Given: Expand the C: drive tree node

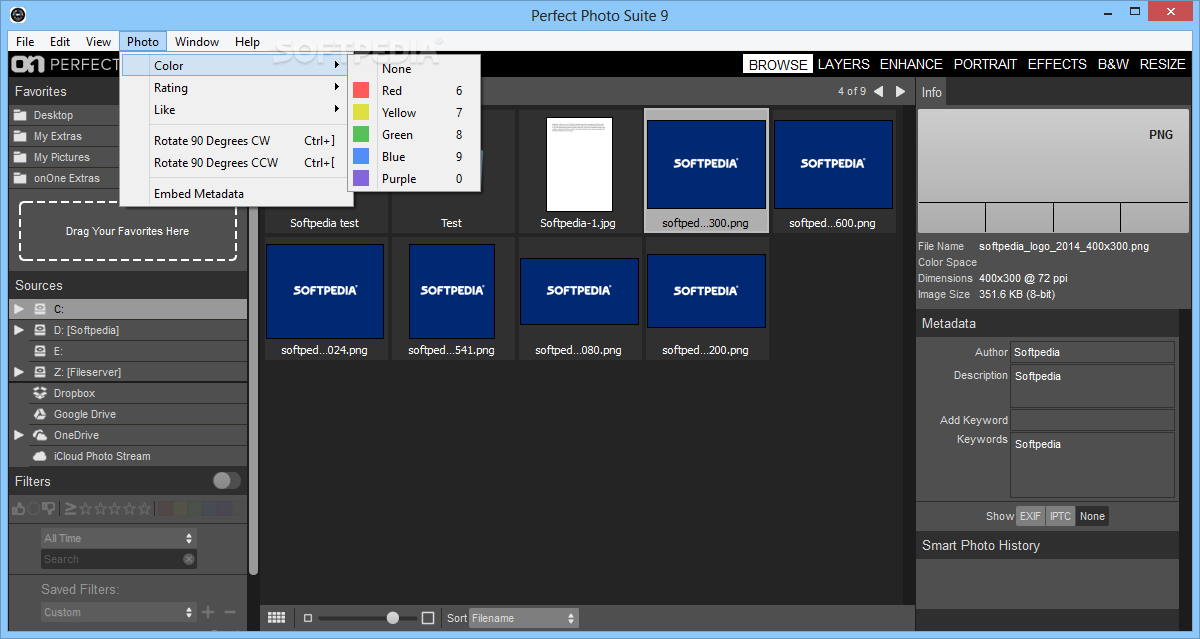Looking at the screenshot, I should point(19,309).
